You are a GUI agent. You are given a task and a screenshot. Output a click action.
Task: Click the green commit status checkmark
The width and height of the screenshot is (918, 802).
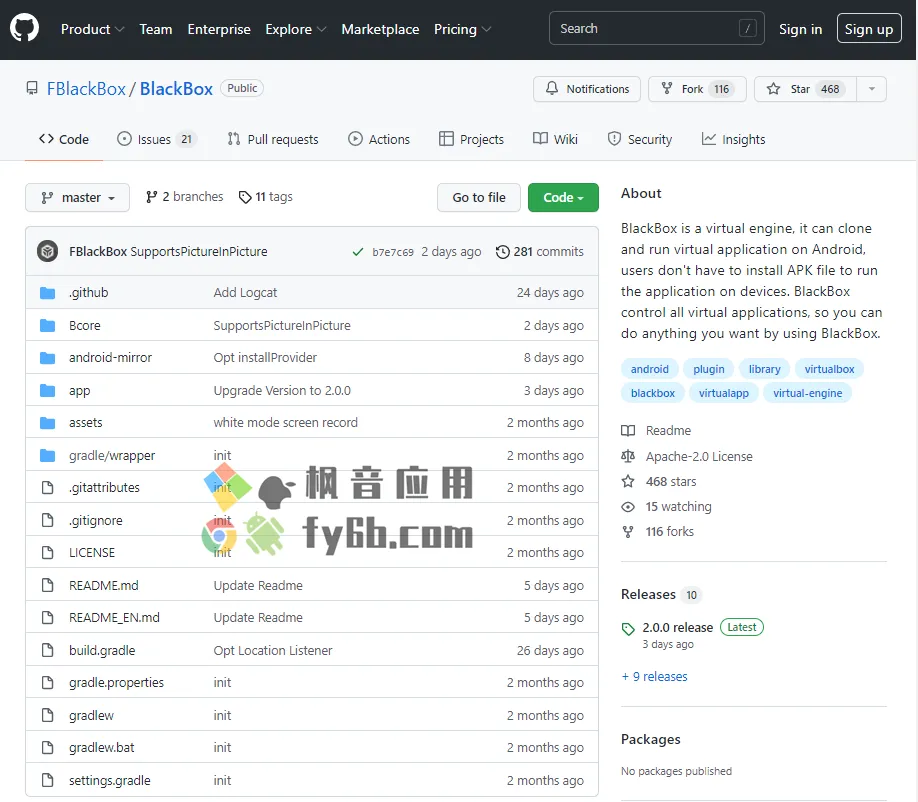pyautogui.click(x=358, y=252)
